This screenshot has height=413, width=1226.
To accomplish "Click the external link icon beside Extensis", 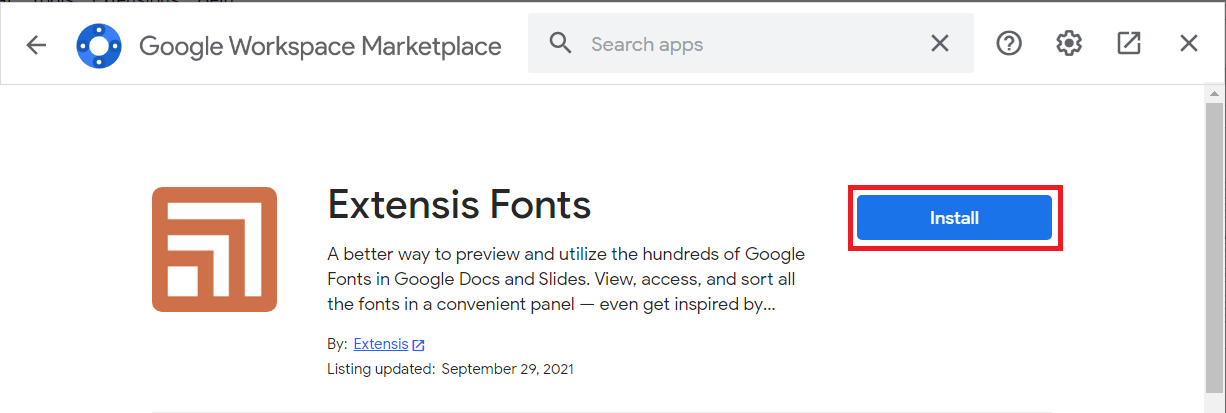I will pos(419,345).
